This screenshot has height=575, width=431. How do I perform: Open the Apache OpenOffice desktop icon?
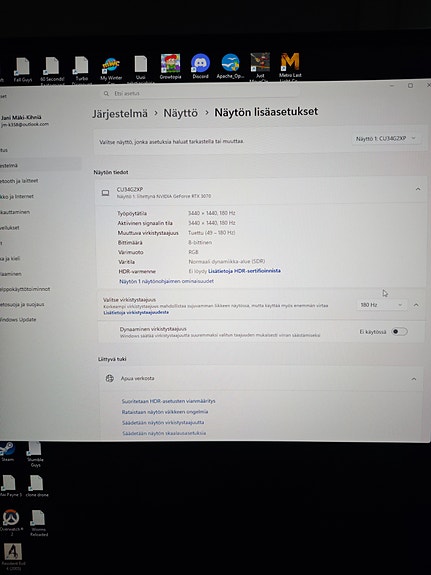point(230,66)
